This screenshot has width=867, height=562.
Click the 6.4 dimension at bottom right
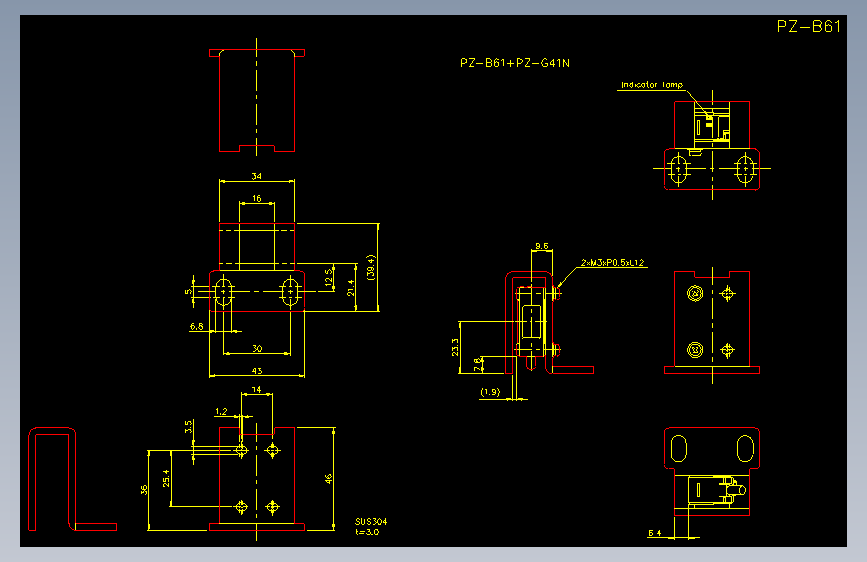pyautogui.click(x=655, y=533)
